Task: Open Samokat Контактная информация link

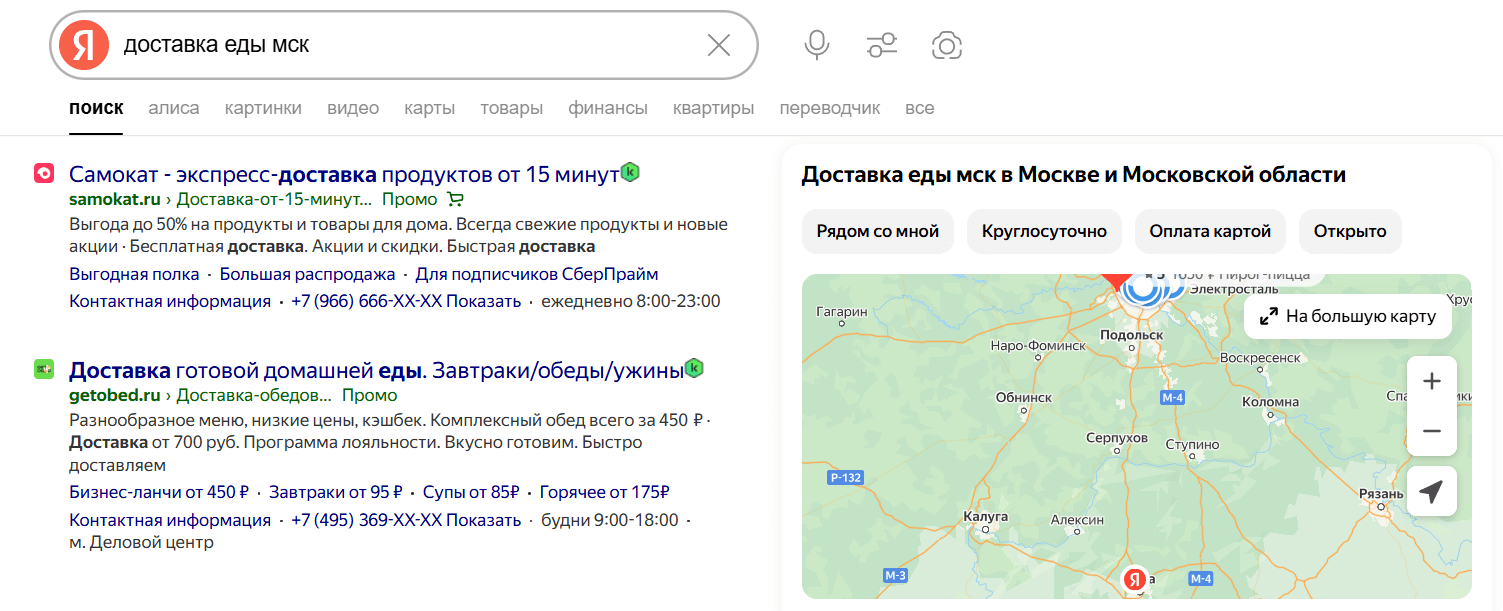Action: [170, 301]
